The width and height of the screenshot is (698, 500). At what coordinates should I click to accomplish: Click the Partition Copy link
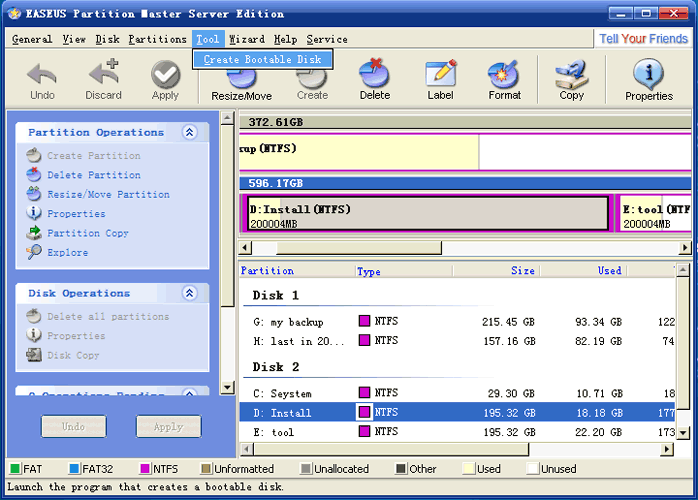point(88,233)
